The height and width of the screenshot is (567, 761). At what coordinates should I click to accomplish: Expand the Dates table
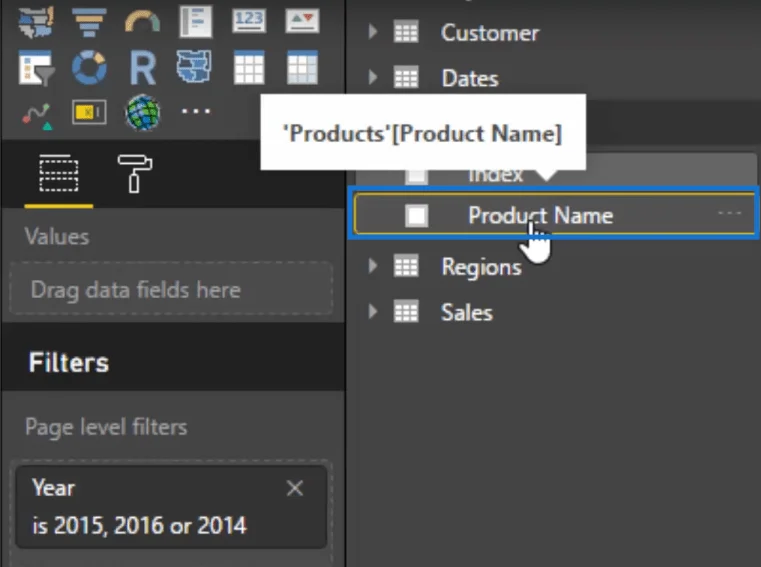(373, 77)
